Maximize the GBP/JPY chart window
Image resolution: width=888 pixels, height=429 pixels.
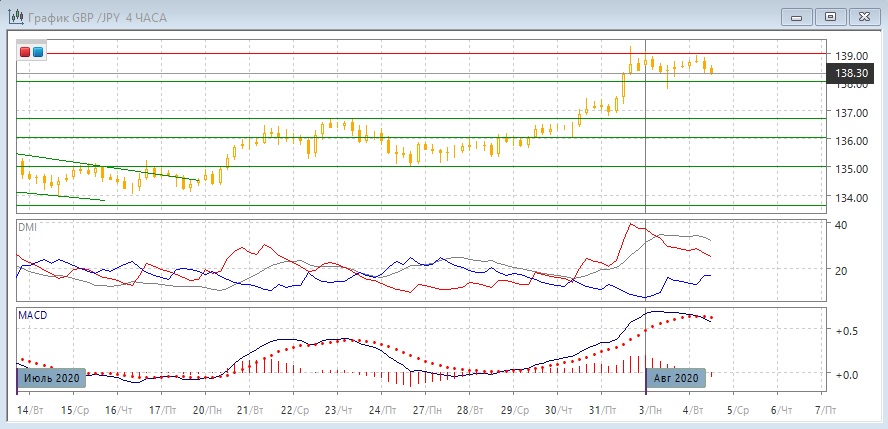point(829,15)
